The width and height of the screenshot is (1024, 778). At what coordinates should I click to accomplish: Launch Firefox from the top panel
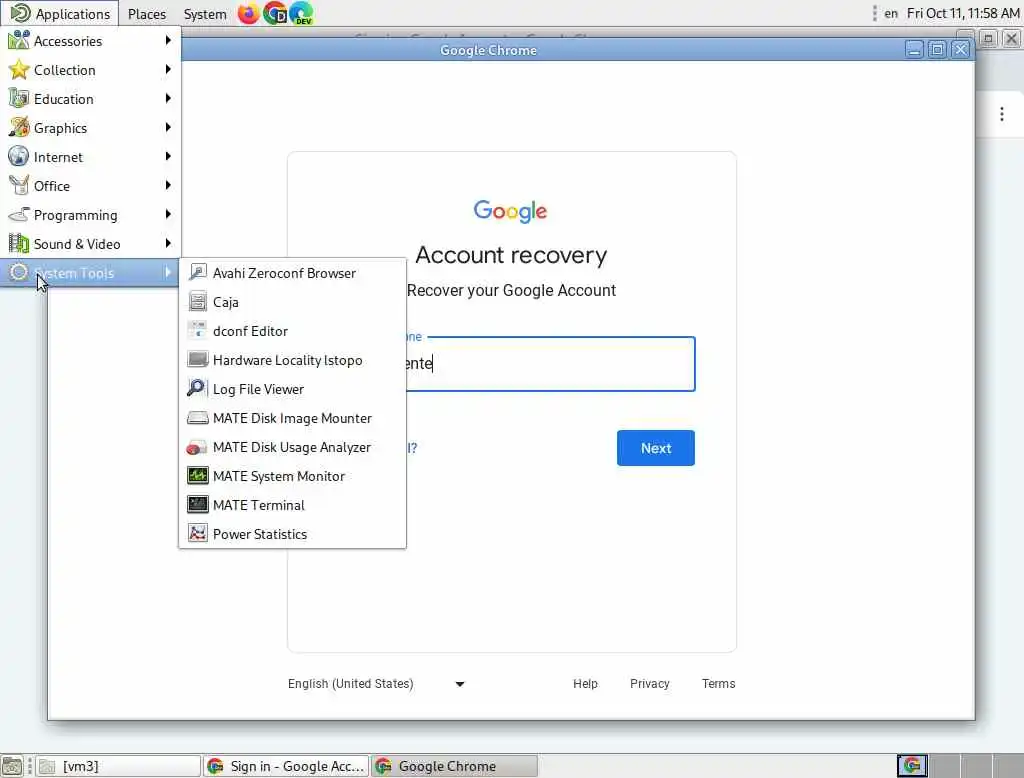(248, 13)
